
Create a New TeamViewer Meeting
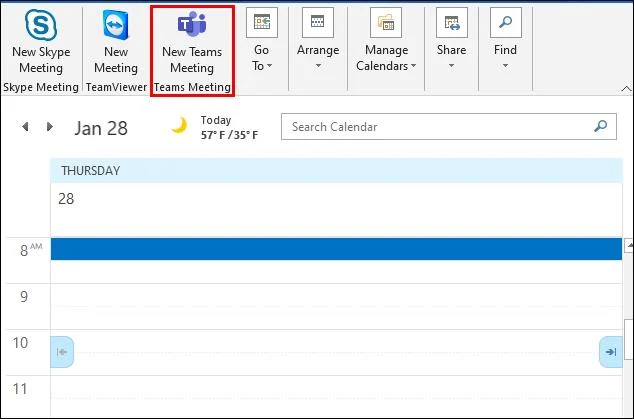click(x=116, y=42)
